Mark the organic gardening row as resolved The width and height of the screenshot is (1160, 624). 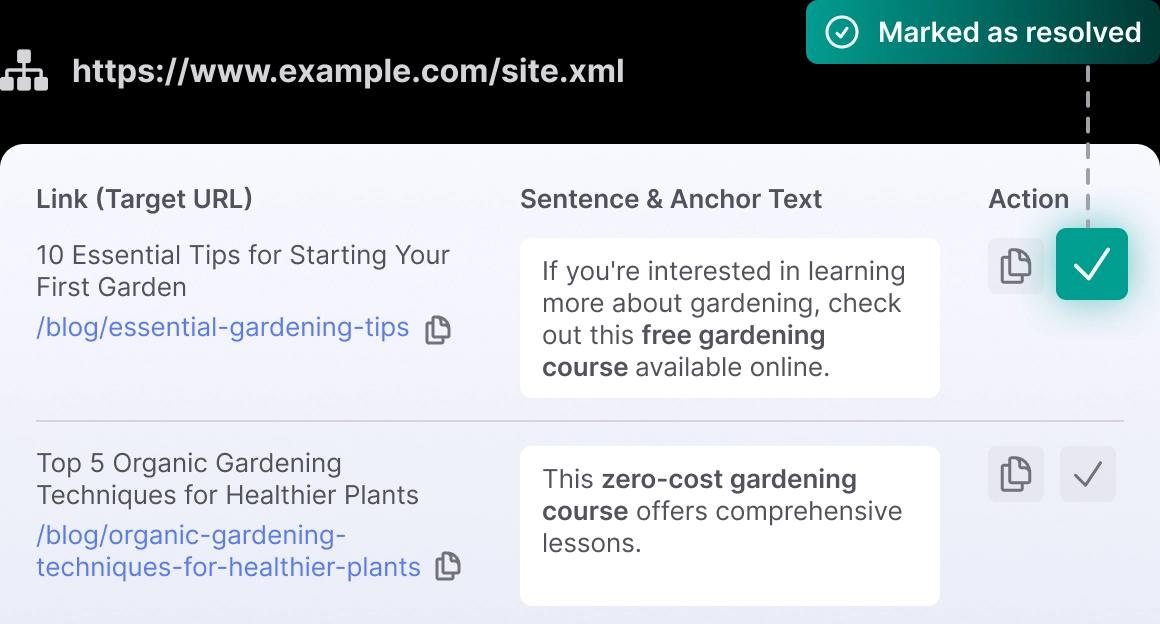(1088, 474)
